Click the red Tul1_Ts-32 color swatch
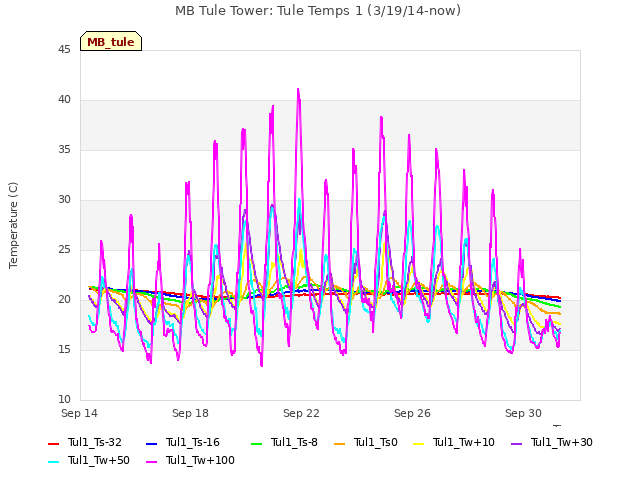640x480 pixels. [53, 443]
